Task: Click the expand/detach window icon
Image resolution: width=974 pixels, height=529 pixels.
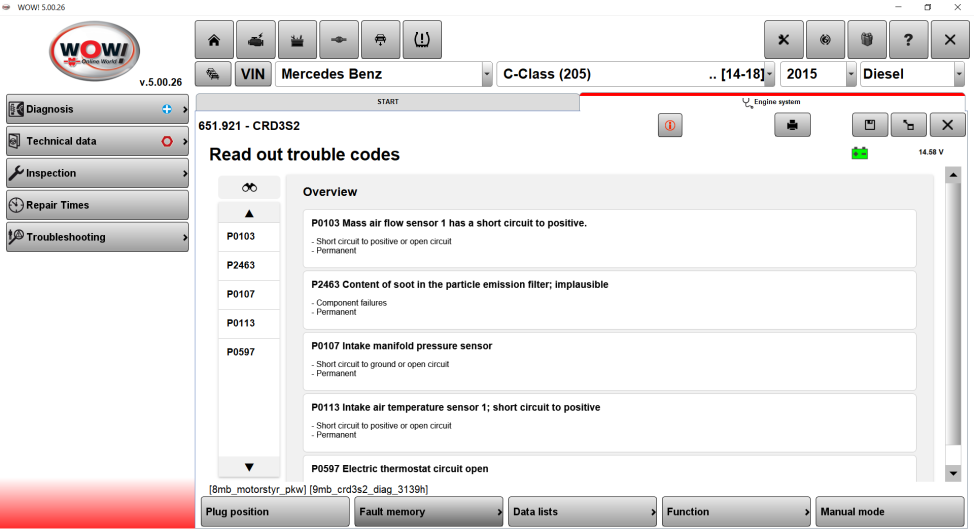Action: pos(908,125)
